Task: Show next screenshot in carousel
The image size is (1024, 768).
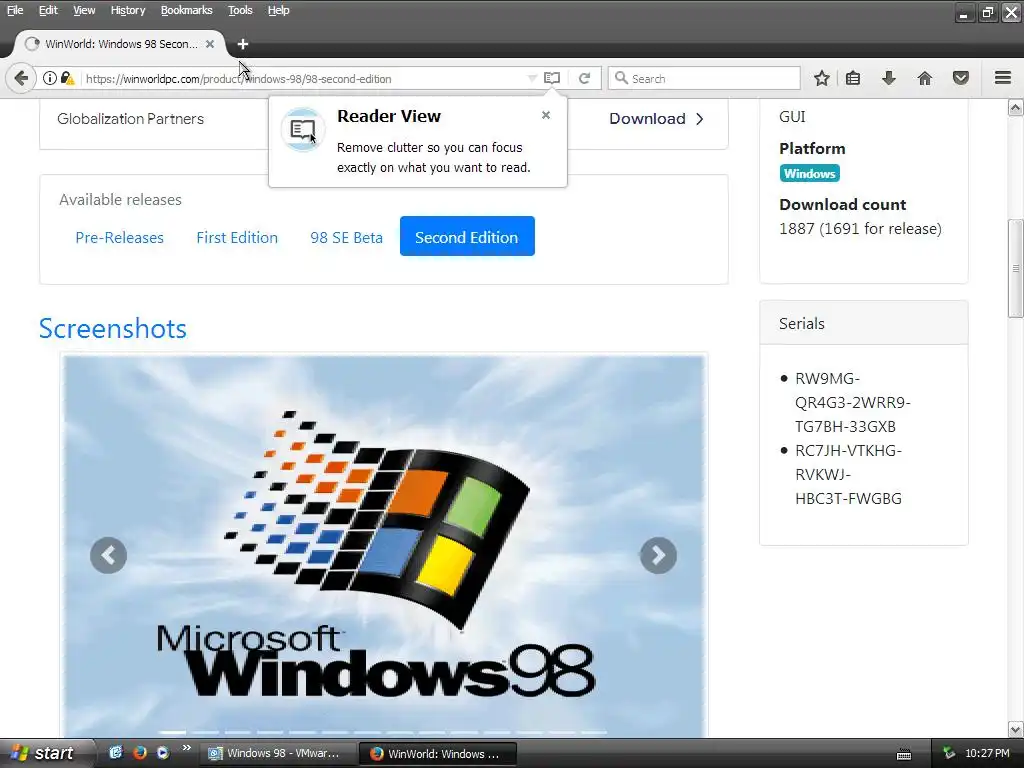Action: 658,555
